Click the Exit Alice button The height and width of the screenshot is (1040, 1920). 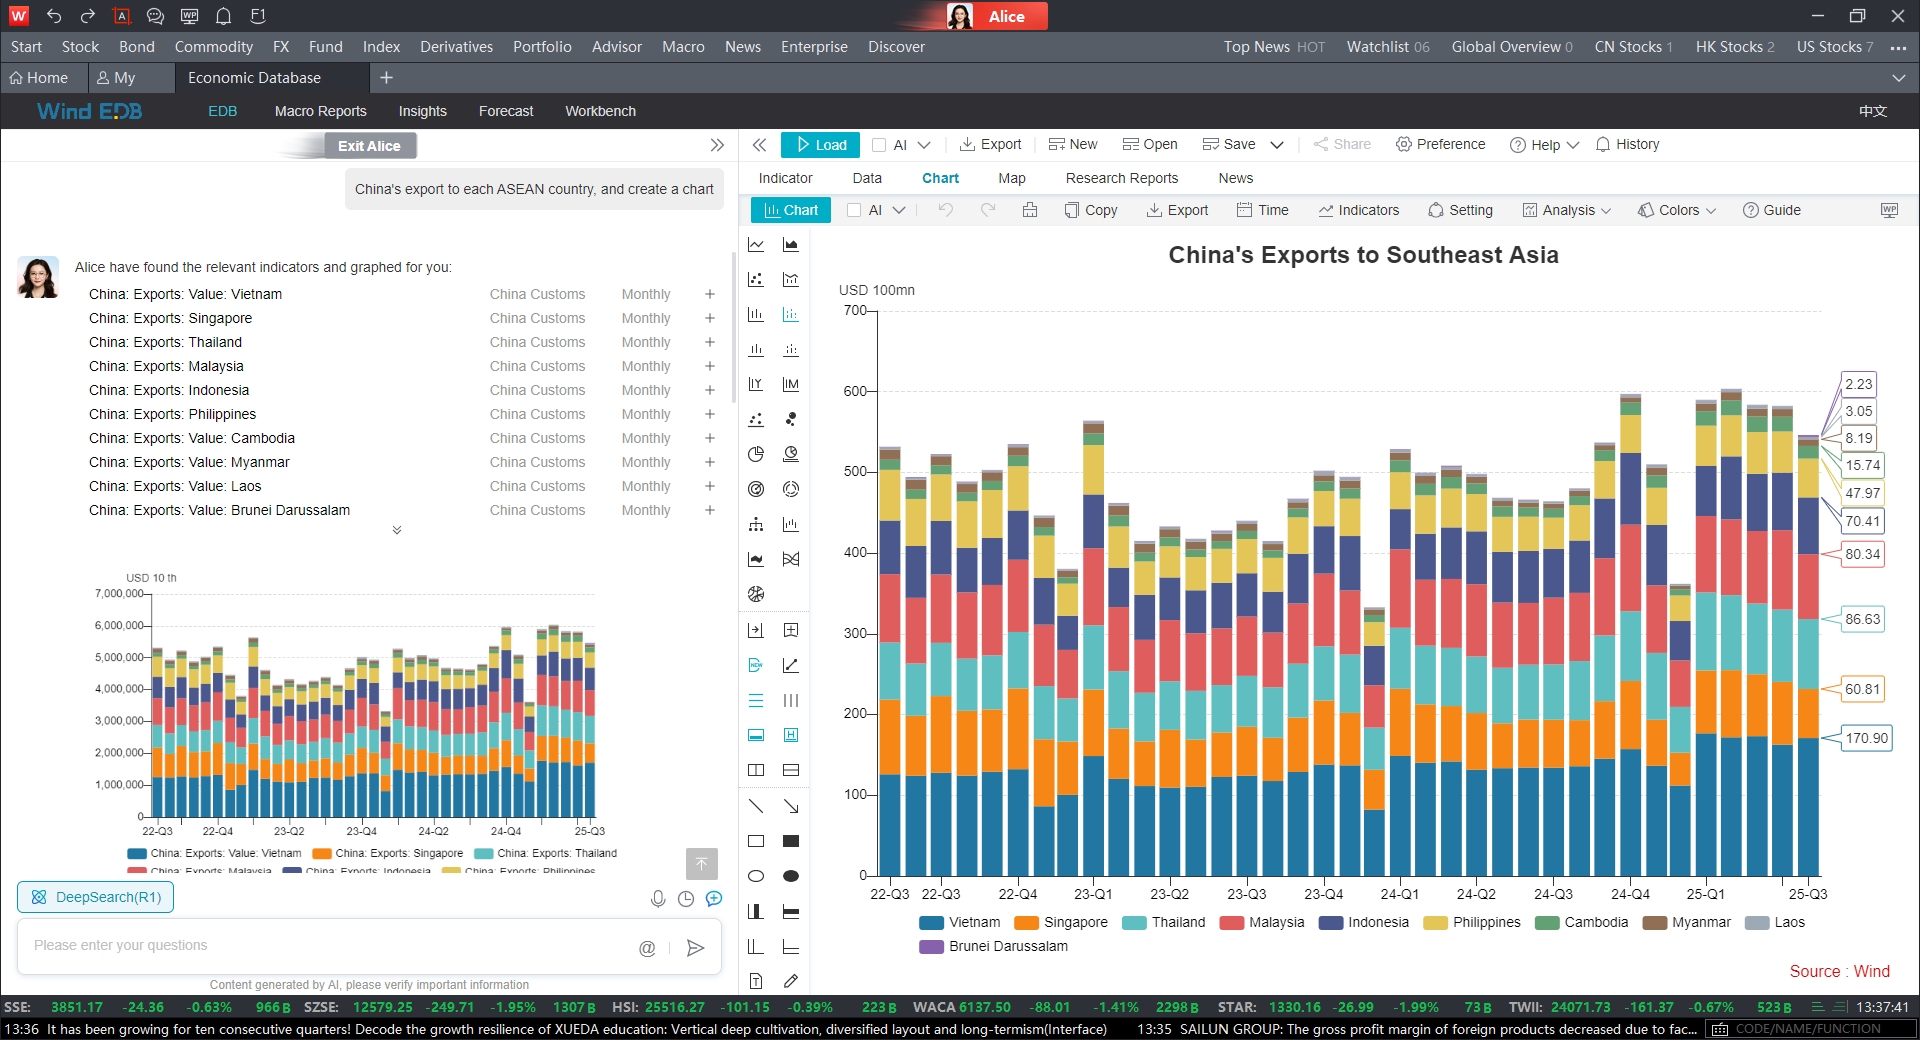369,146
